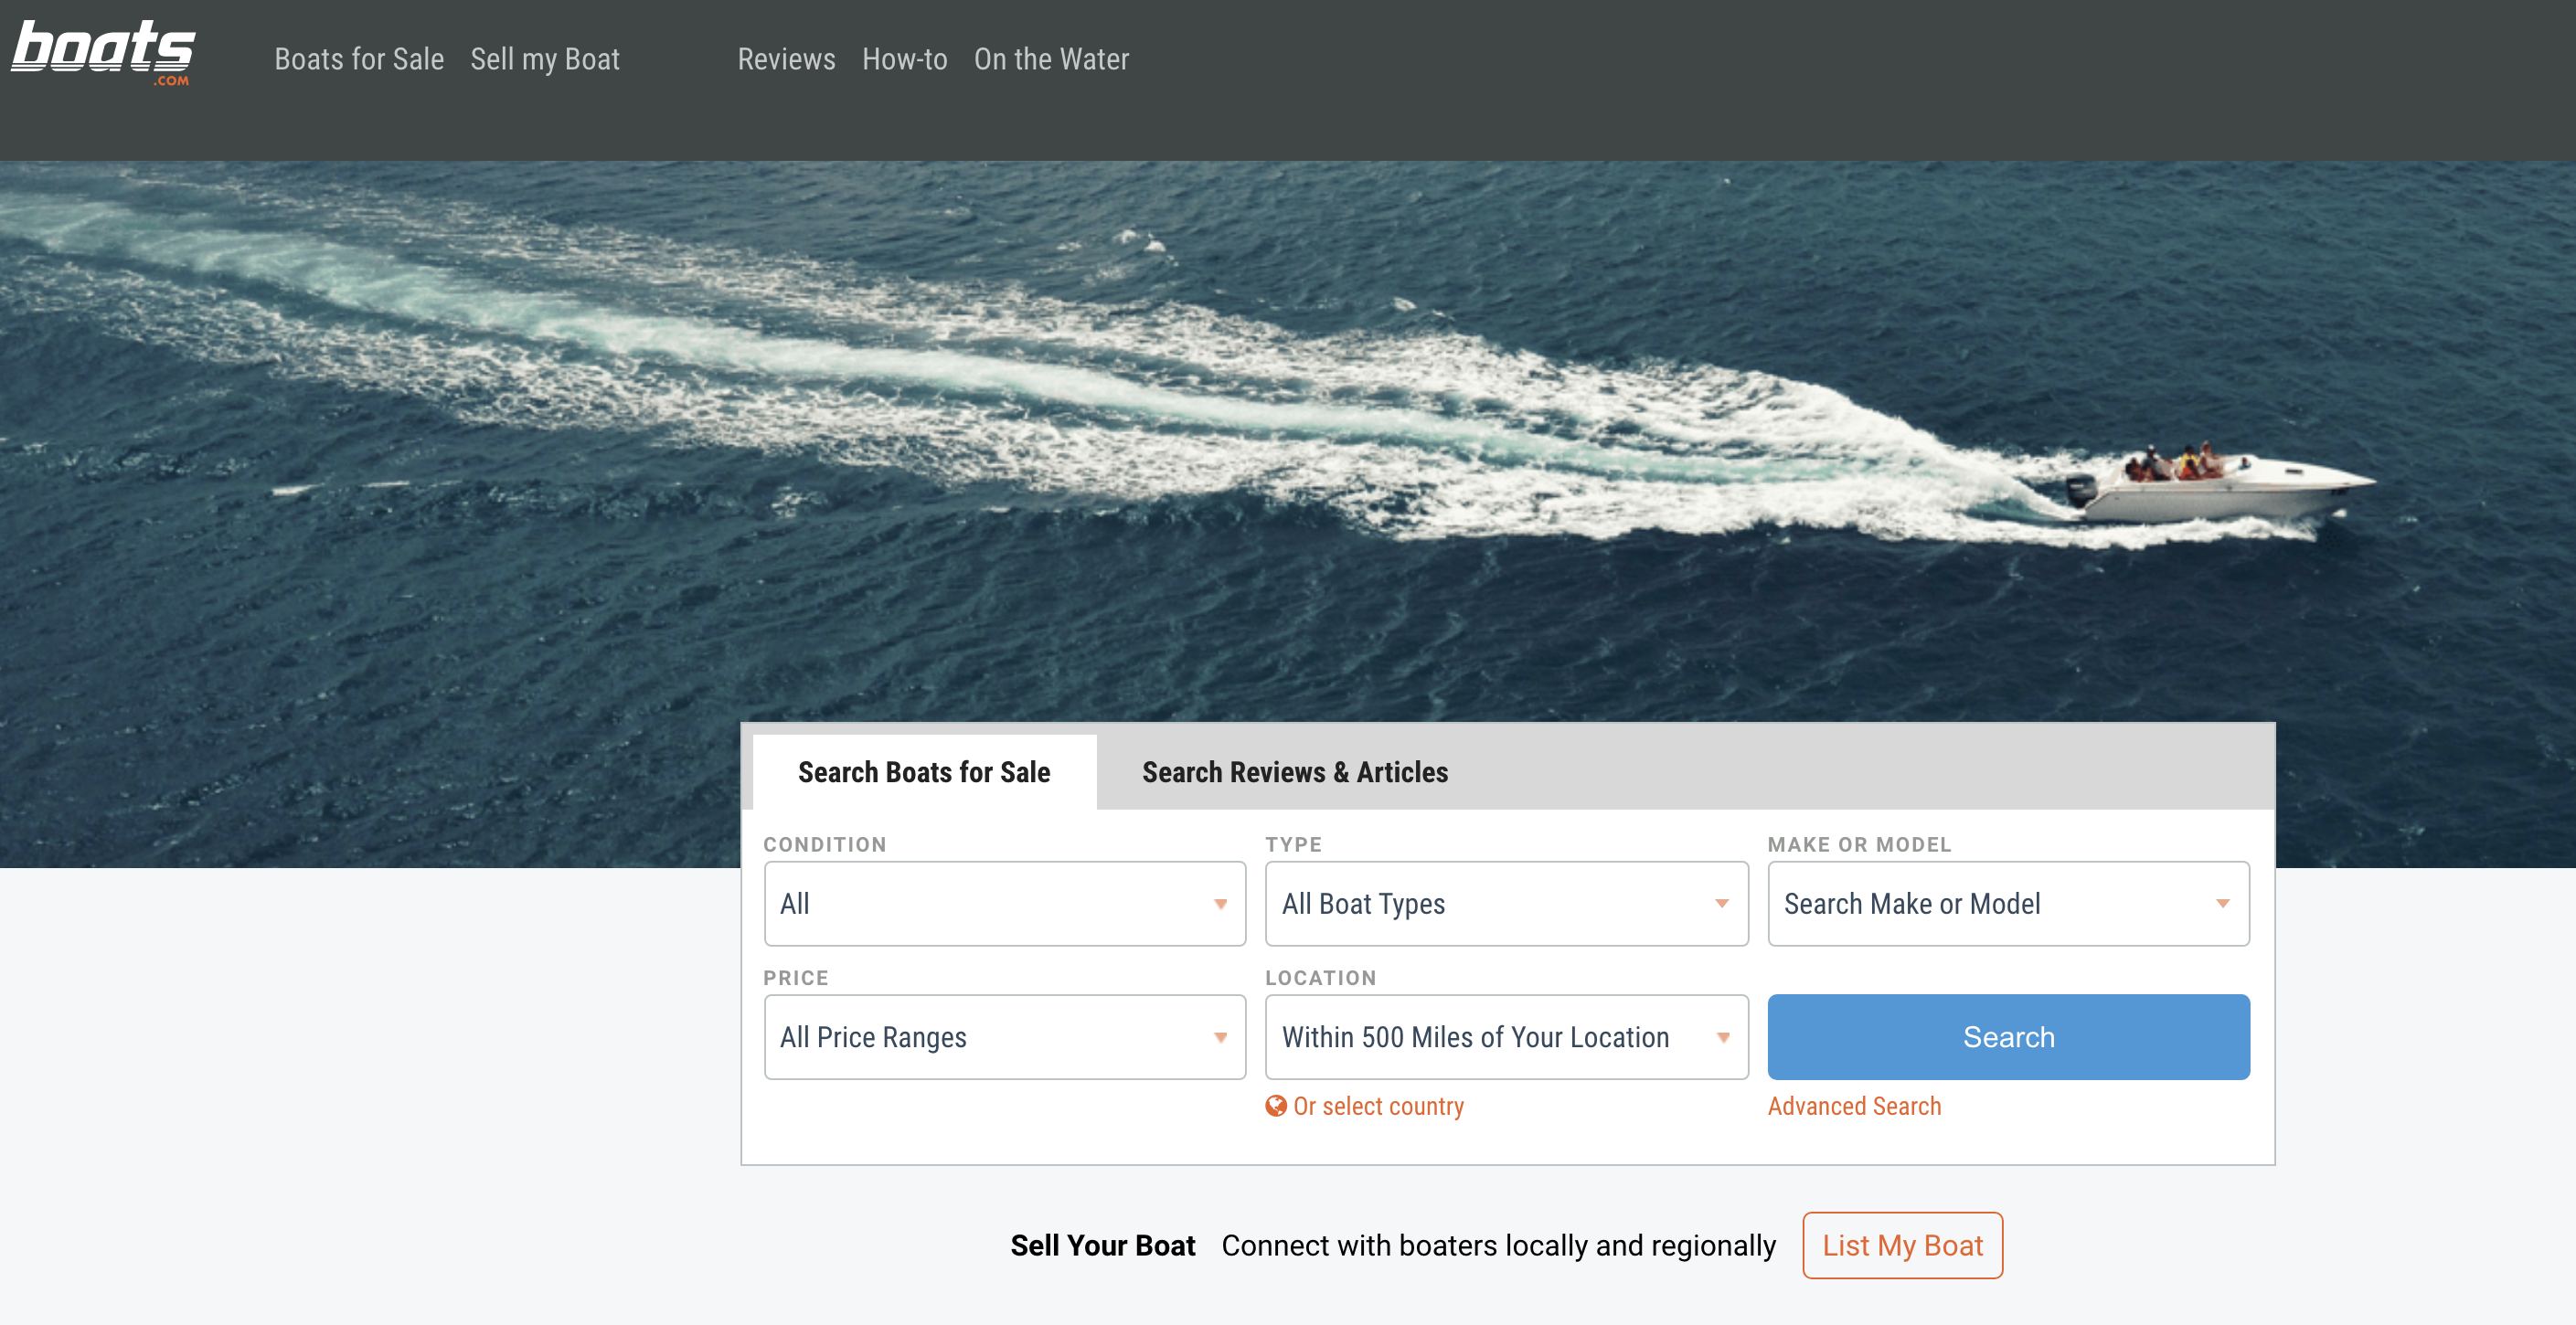Click the Location dropdown arrow icon
This screenshot has height=1325, width=2576.
click(x=1722, y=1037)
